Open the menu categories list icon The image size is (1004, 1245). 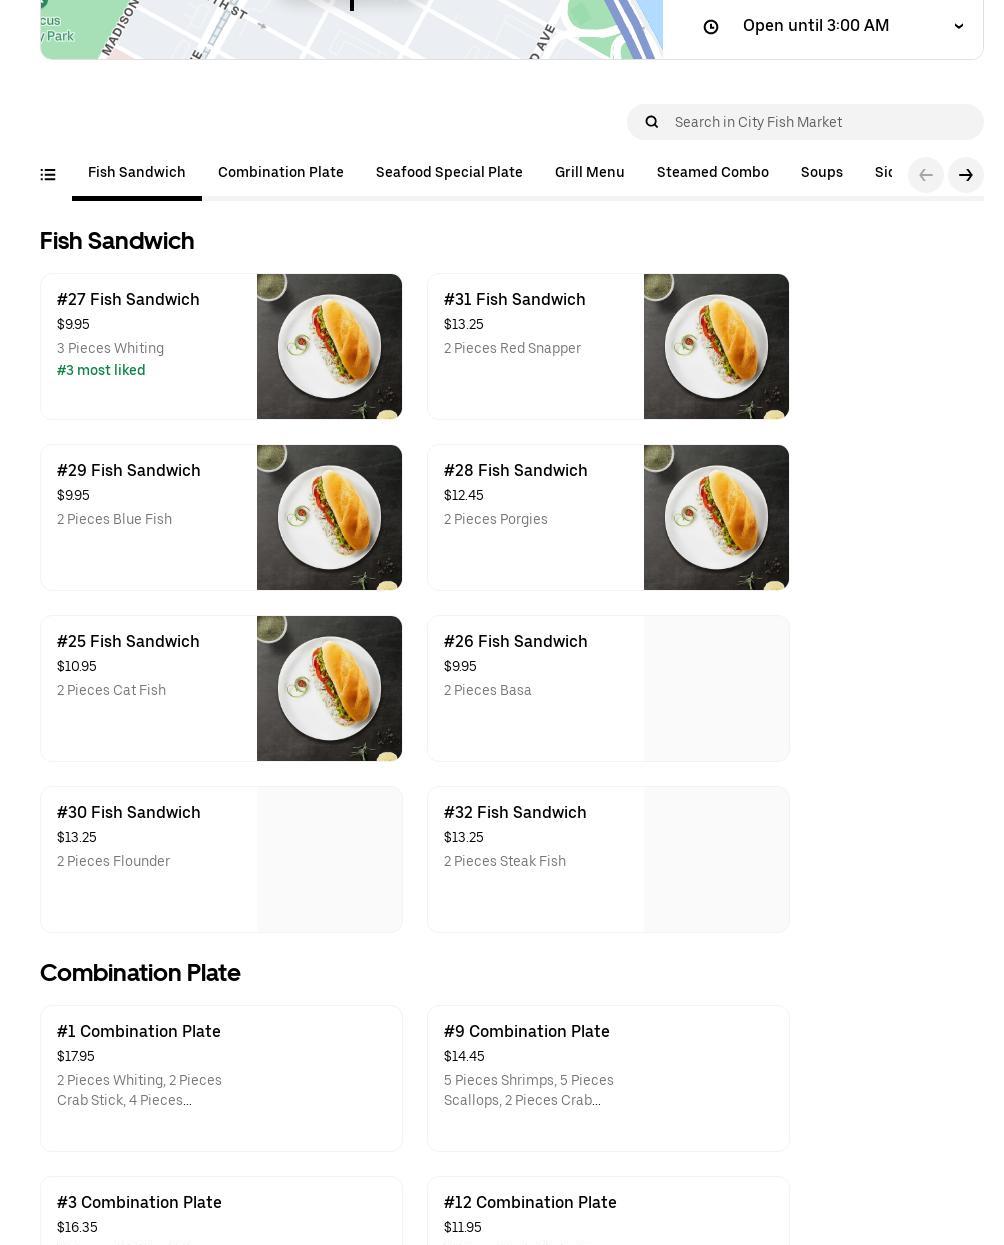pos(48,175)
